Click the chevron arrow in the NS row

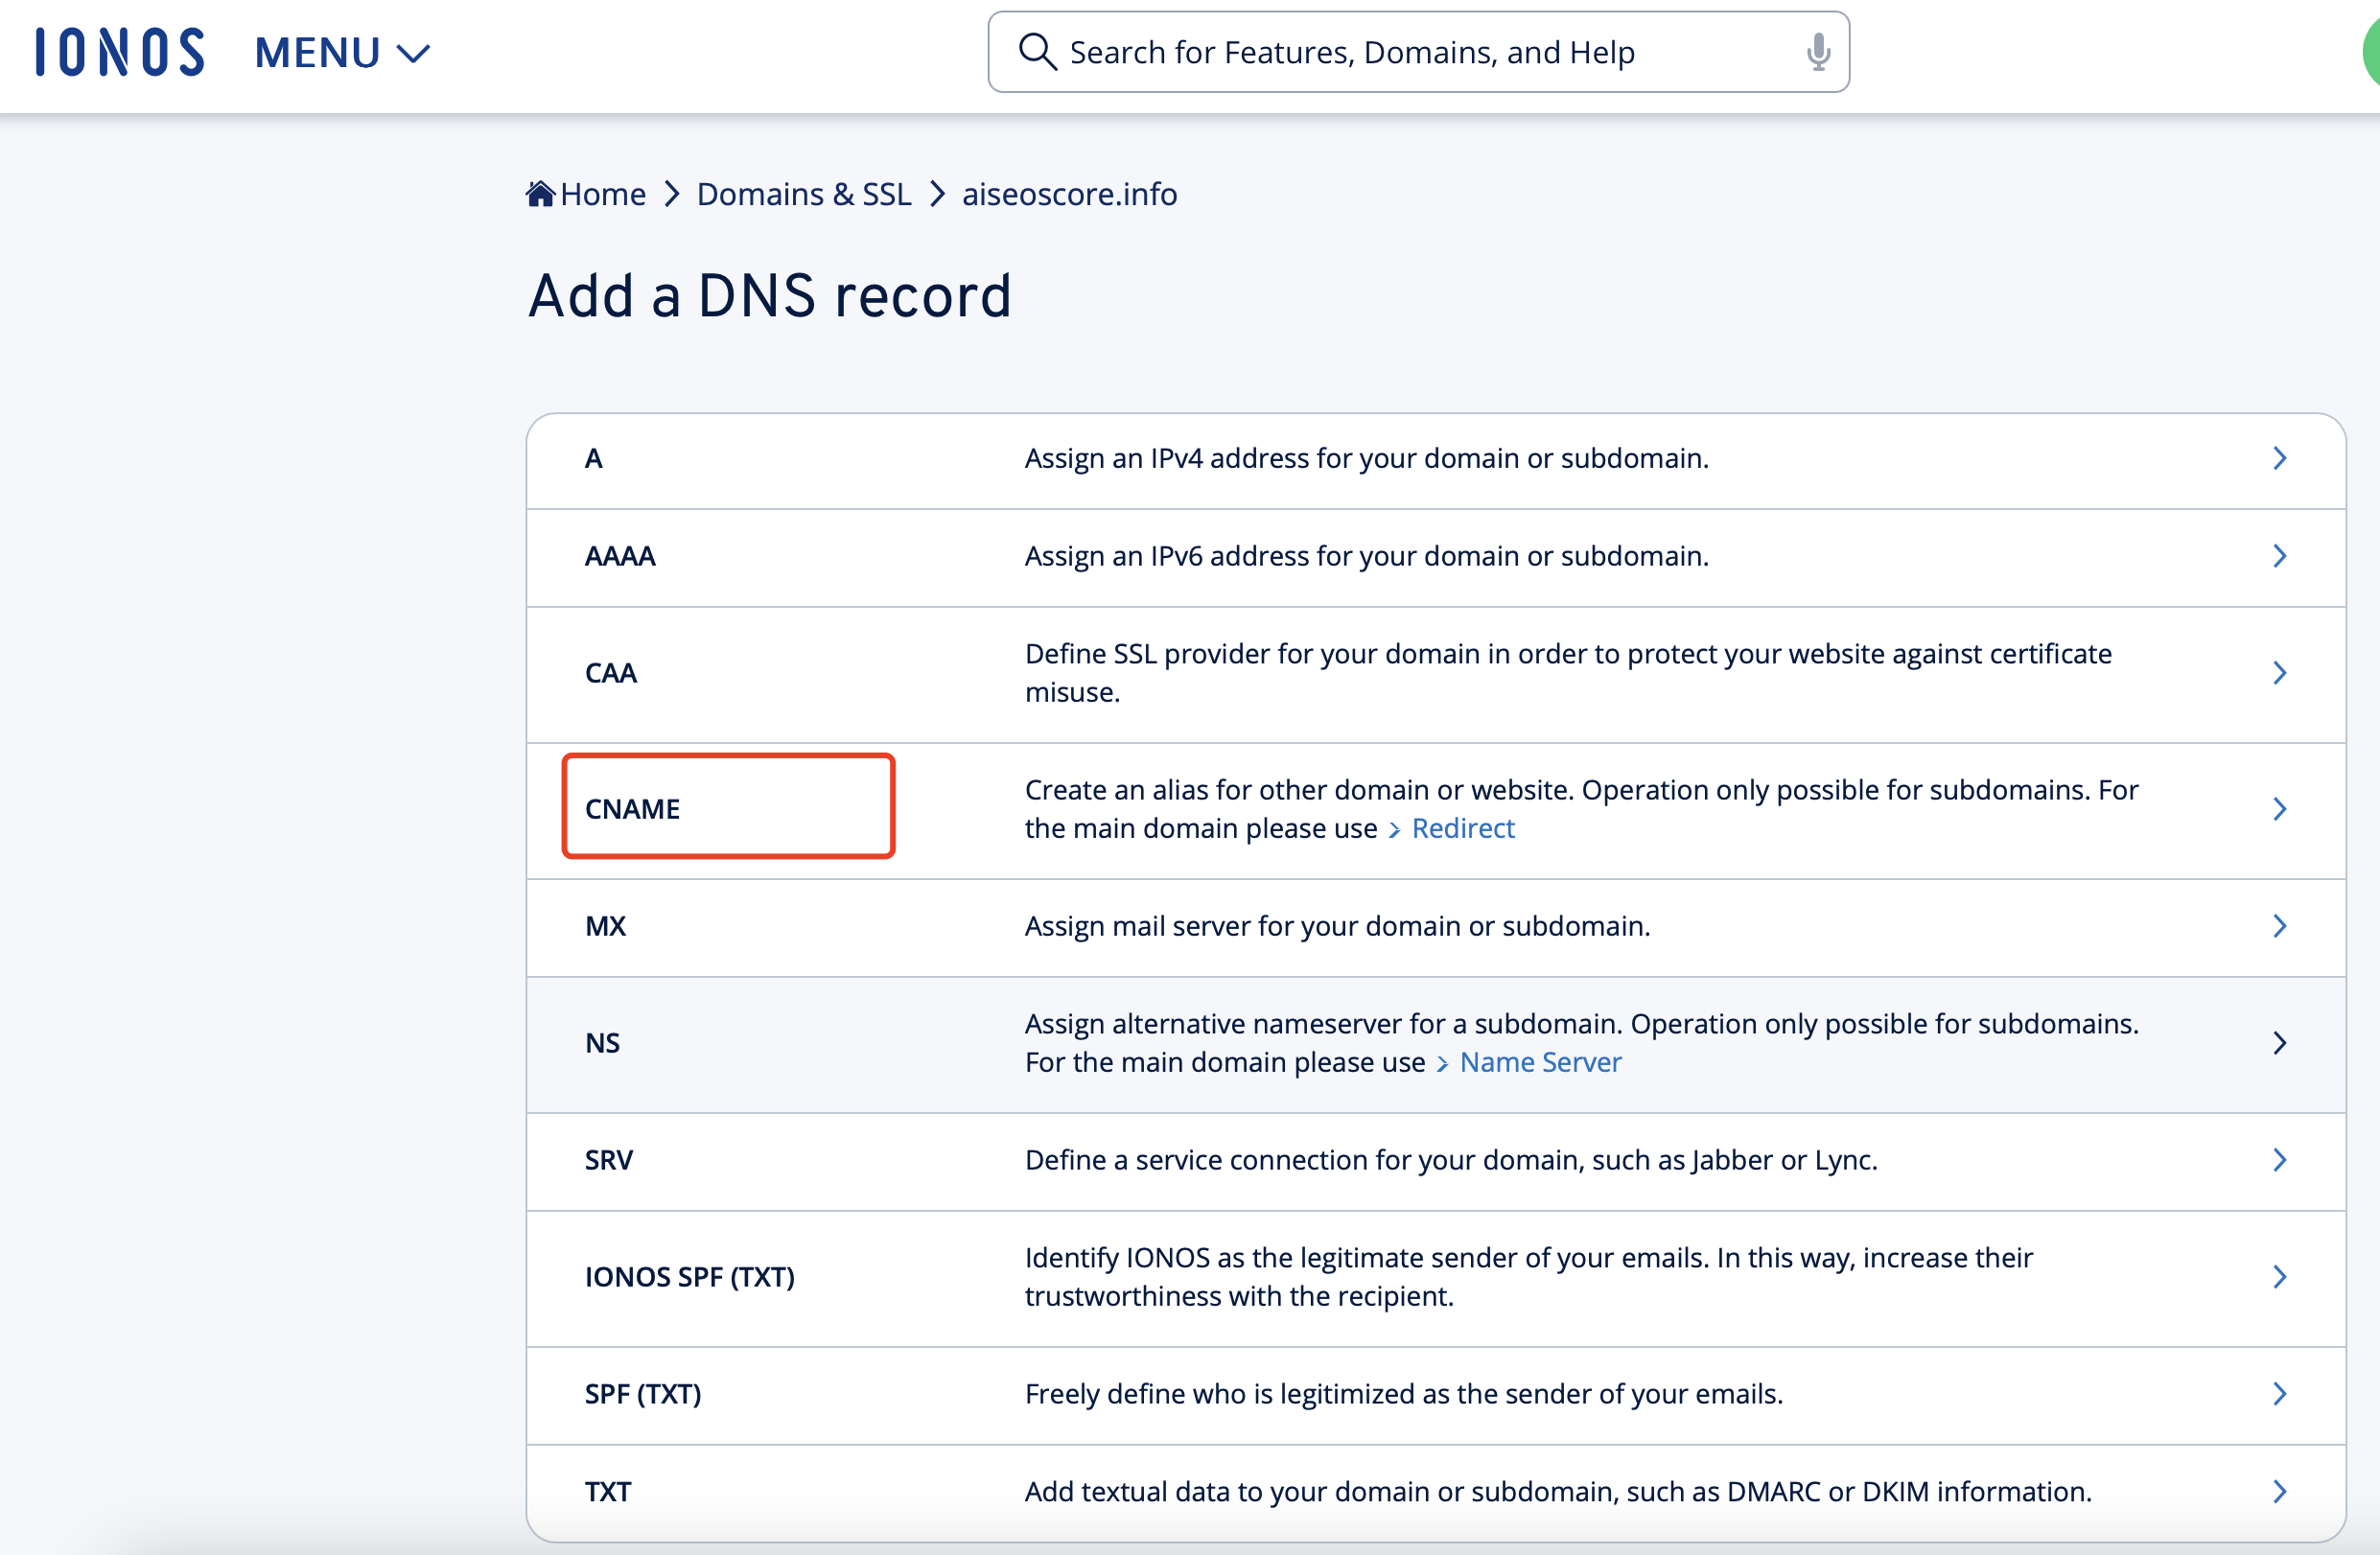pos(2279,1043)
